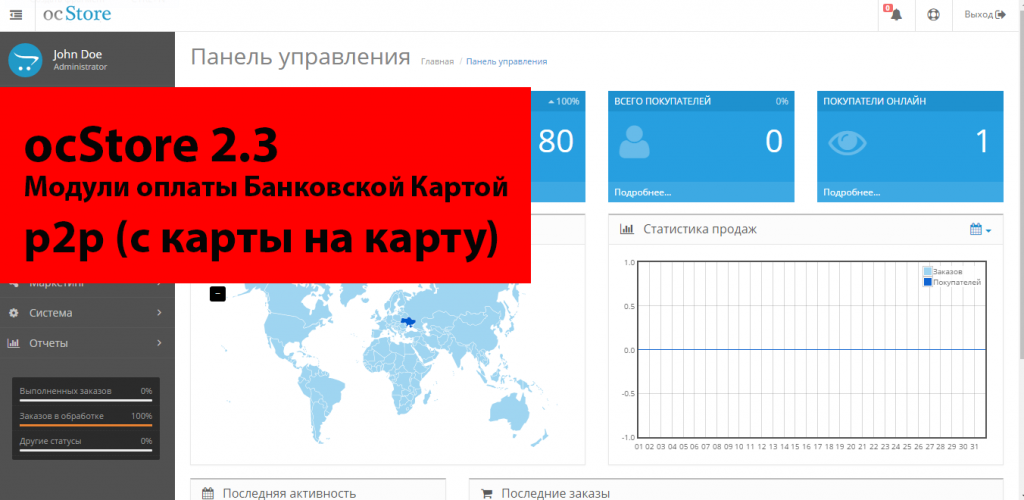Open the help lifebuoy icon
The width and height of the screenshot is (1024, 500).
click(933, 15)
